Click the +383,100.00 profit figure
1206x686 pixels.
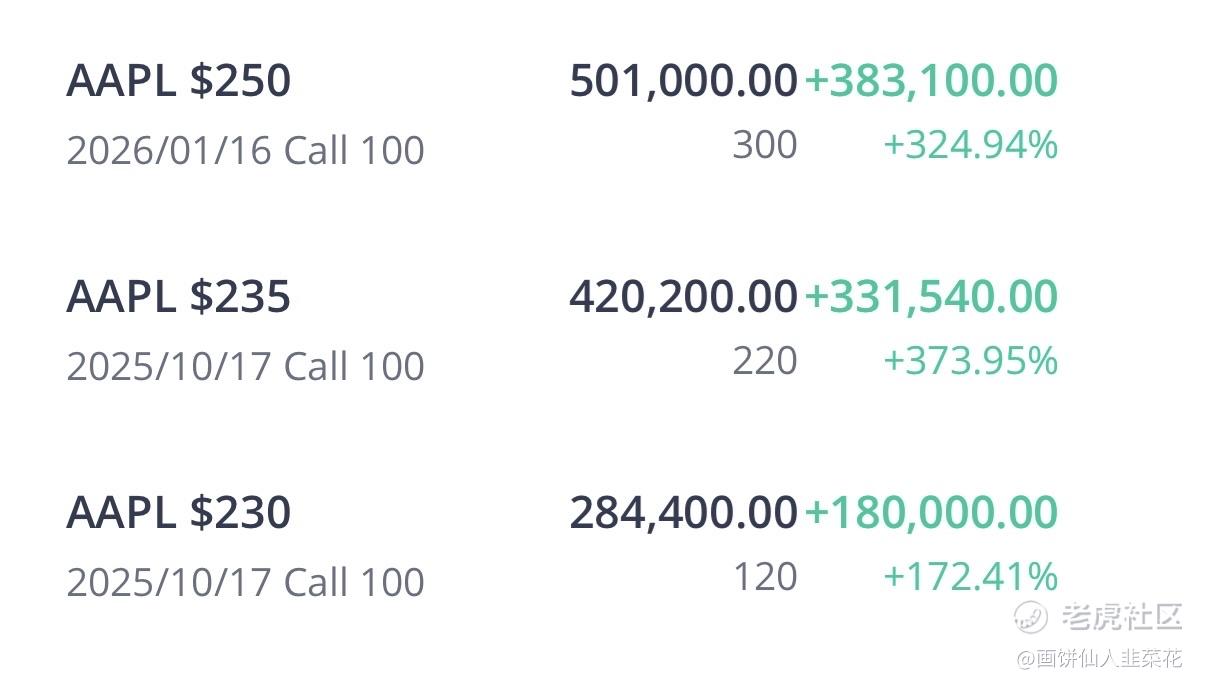(931, 81)
